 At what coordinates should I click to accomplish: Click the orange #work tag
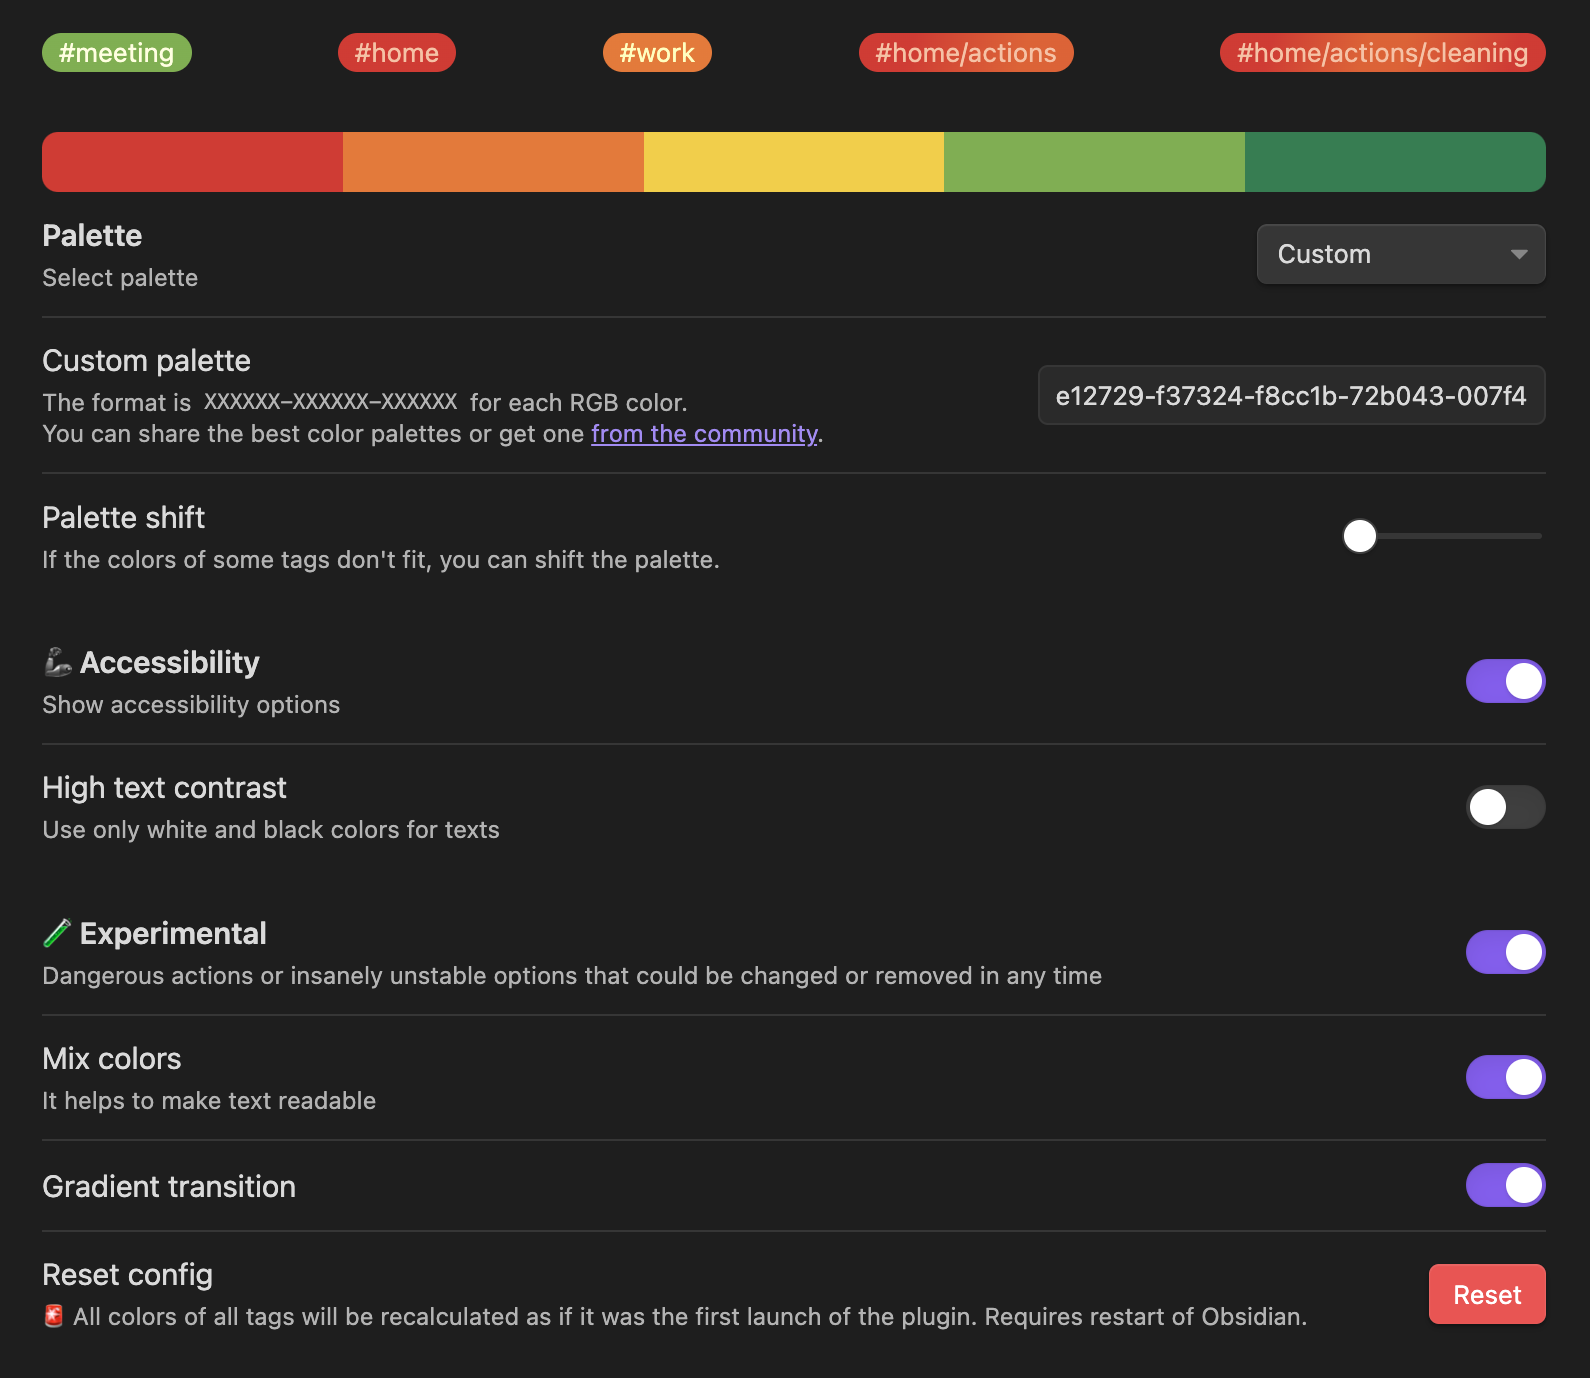coord(657,53)
